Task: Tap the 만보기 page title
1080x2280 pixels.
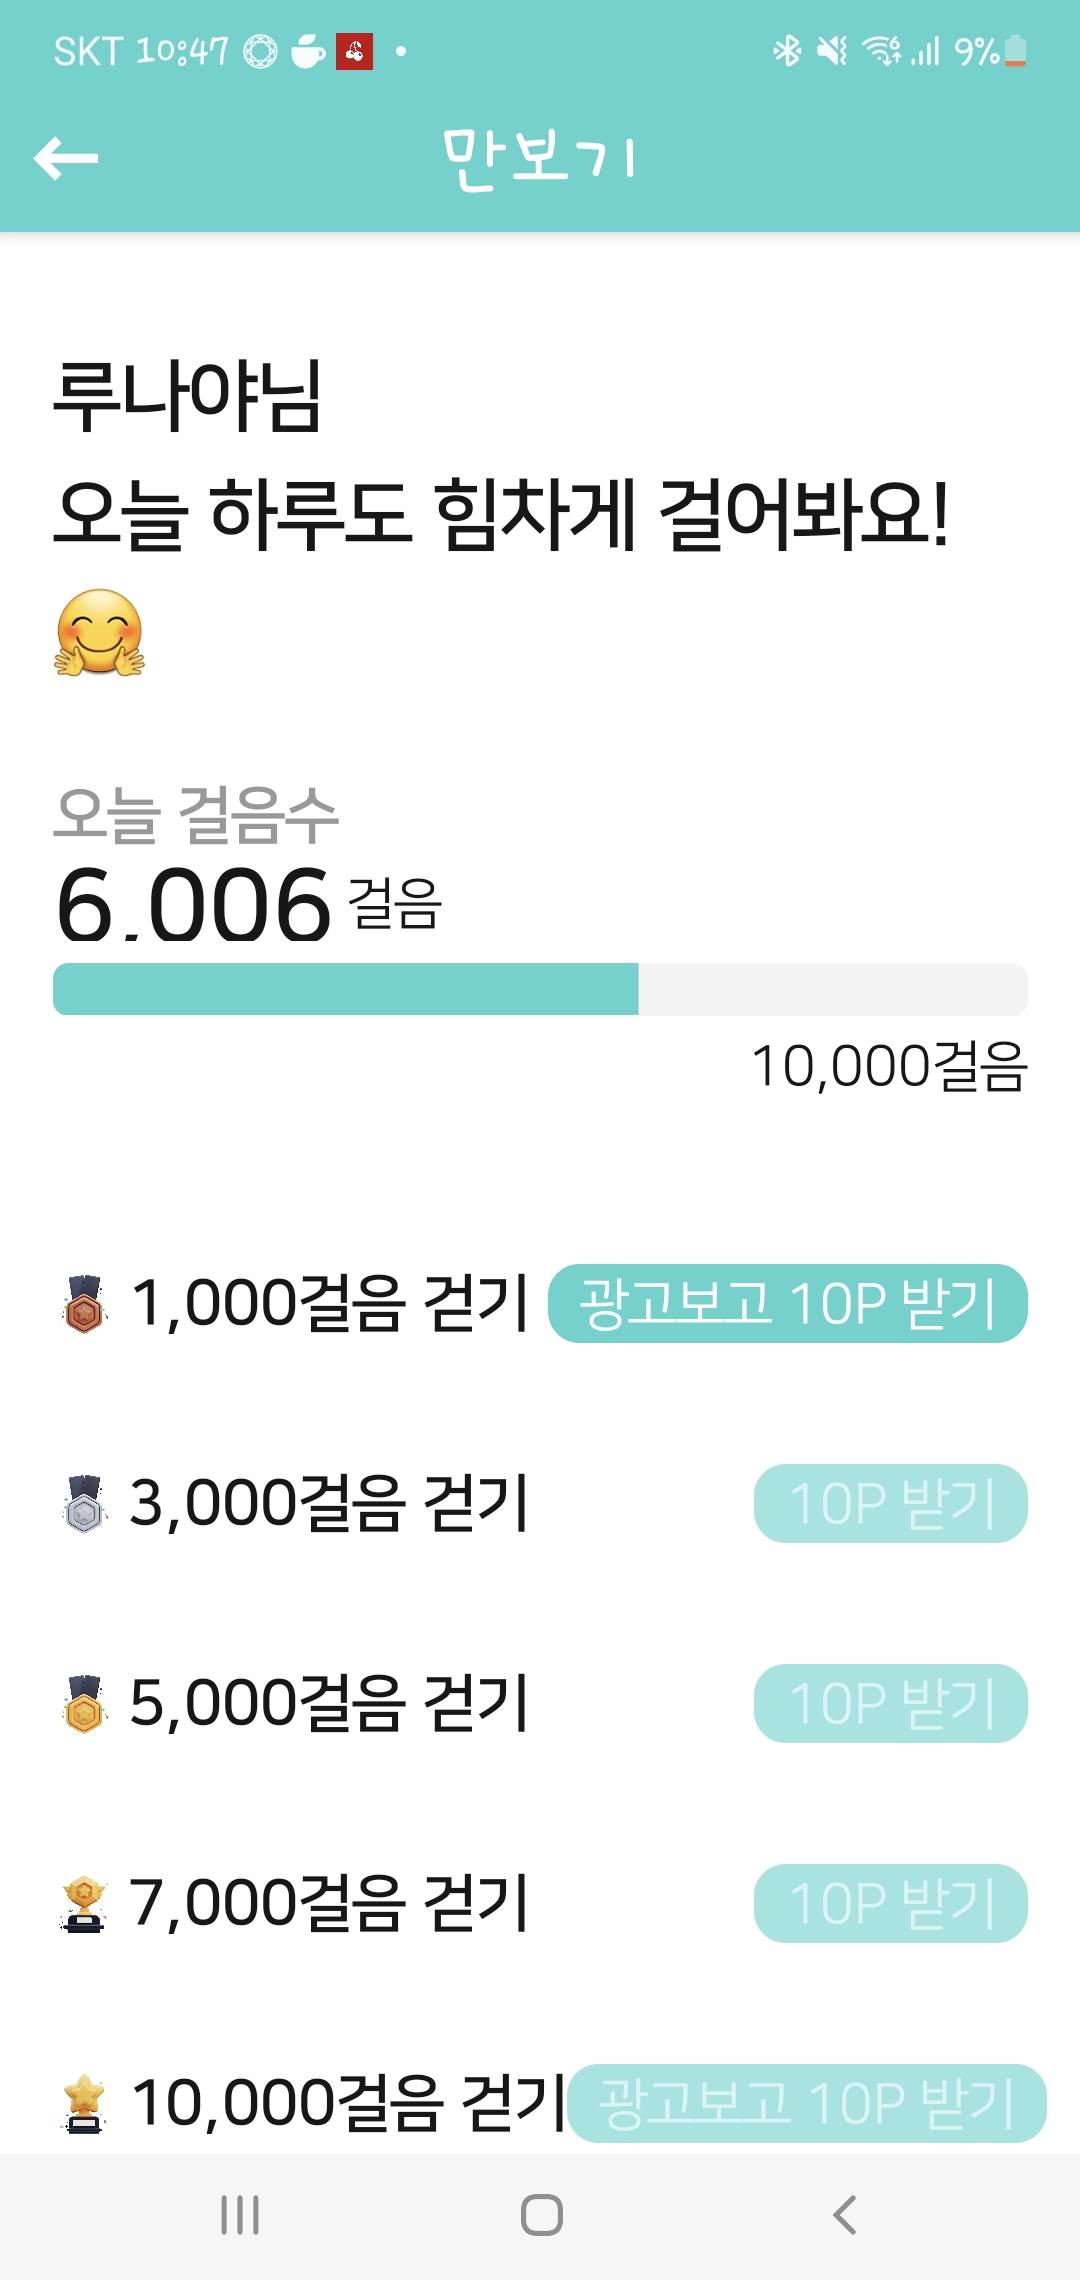Action: 540,158
